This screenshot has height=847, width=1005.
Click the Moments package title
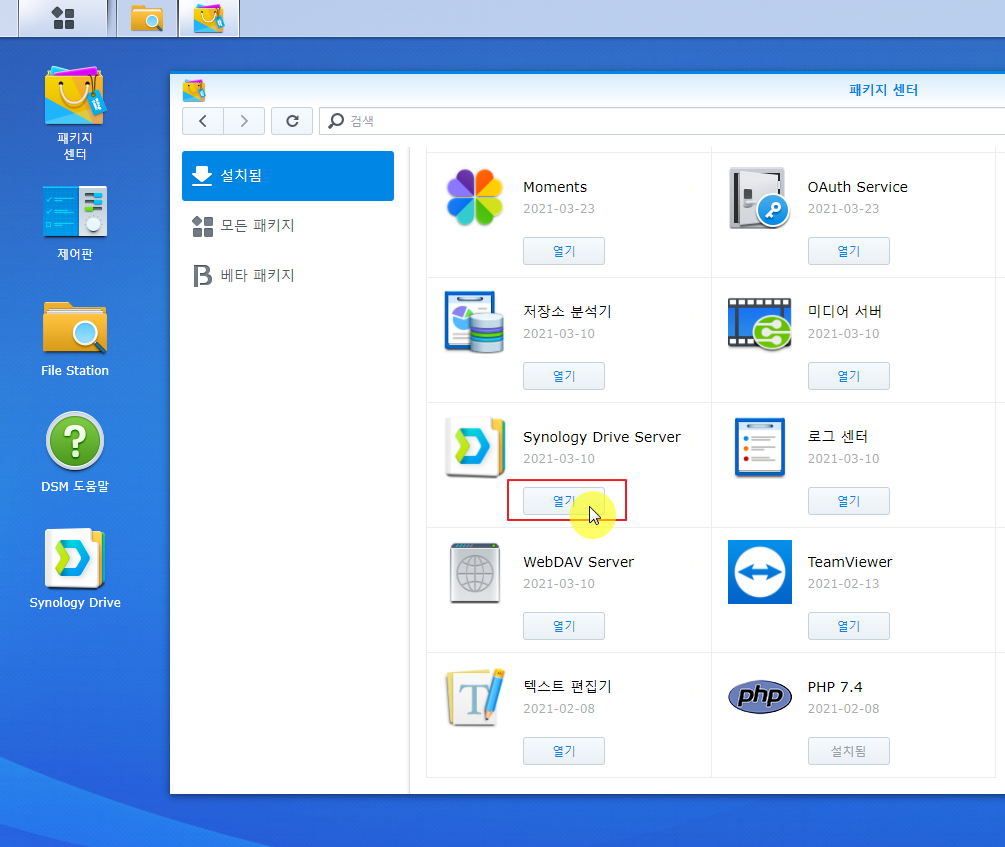[x=555, y=187]
